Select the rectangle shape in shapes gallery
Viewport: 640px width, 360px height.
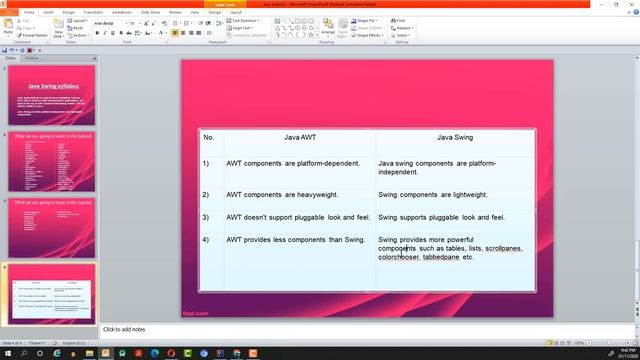(298, 21)
